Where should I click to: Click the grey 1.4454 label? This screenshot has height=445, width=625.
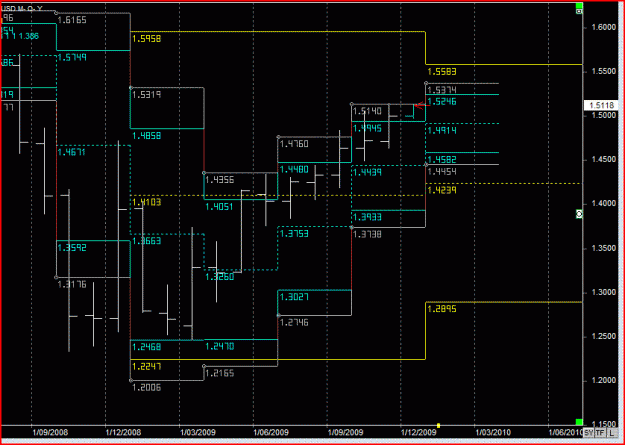click(442, 172)
